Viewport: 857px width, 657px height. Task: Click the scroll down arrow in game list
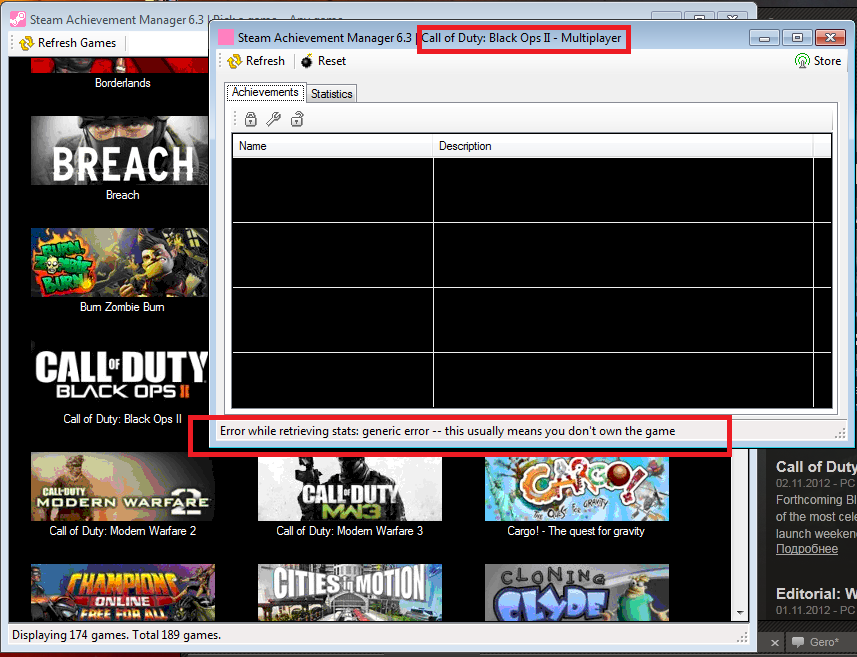[x=740, y=613]
